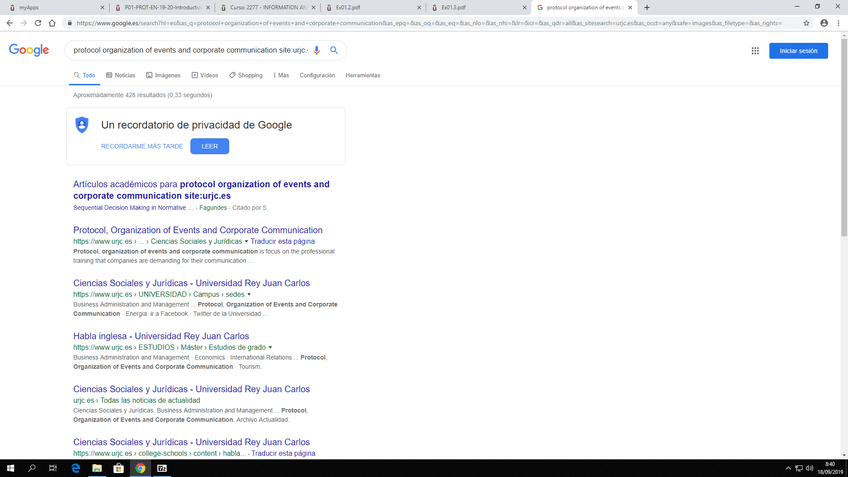848x477 pixels.
Task: Select the Todo results tab
Action: tap(84, 75)
